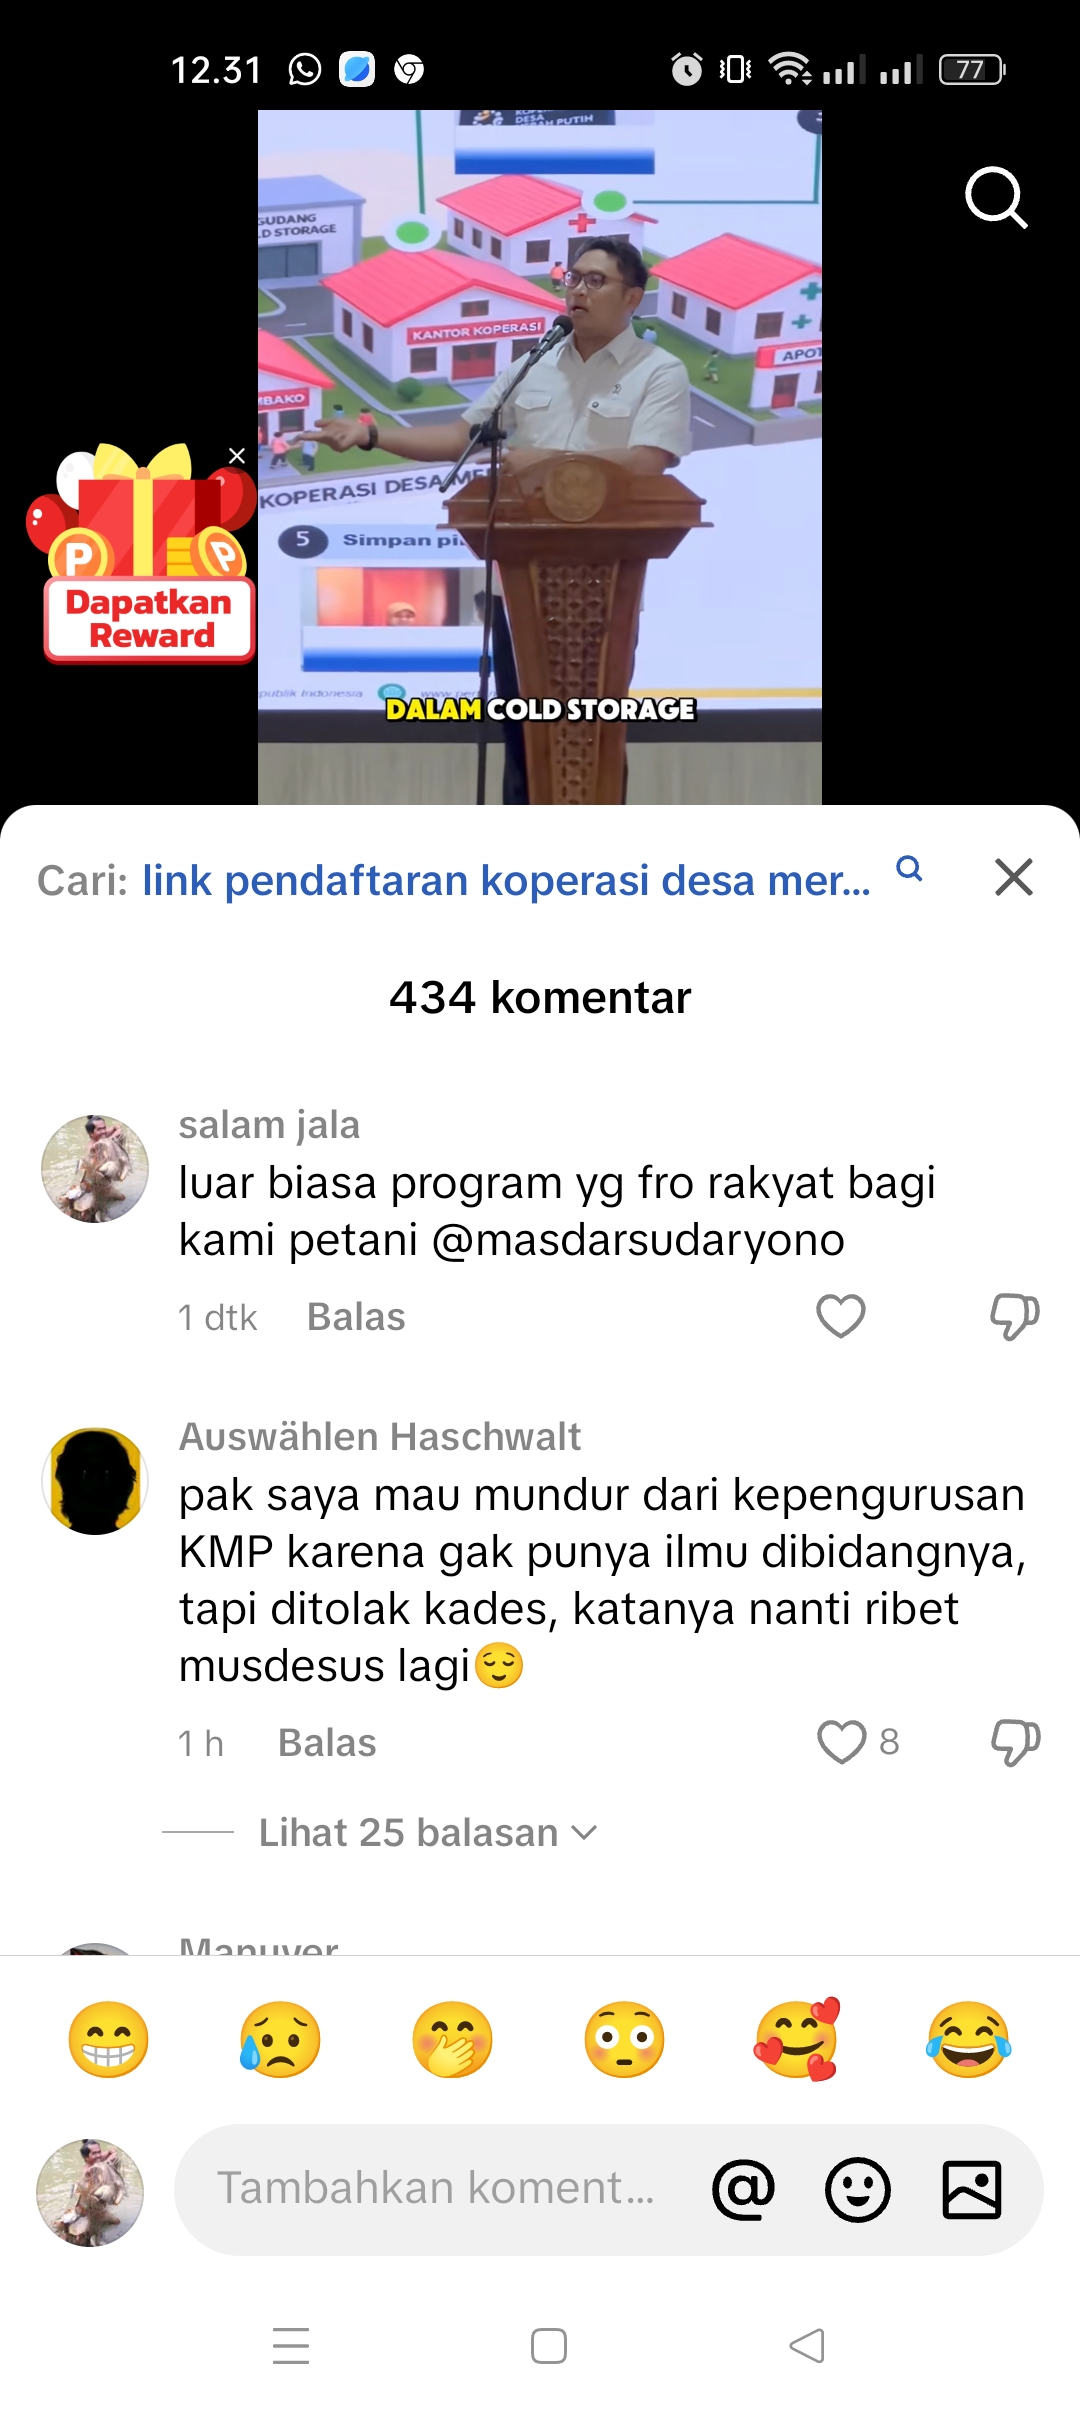Image resolution: width=1080 pixels, height=2412 pixels.
Task: Tap the @ mention icon
Action: 743,2189
